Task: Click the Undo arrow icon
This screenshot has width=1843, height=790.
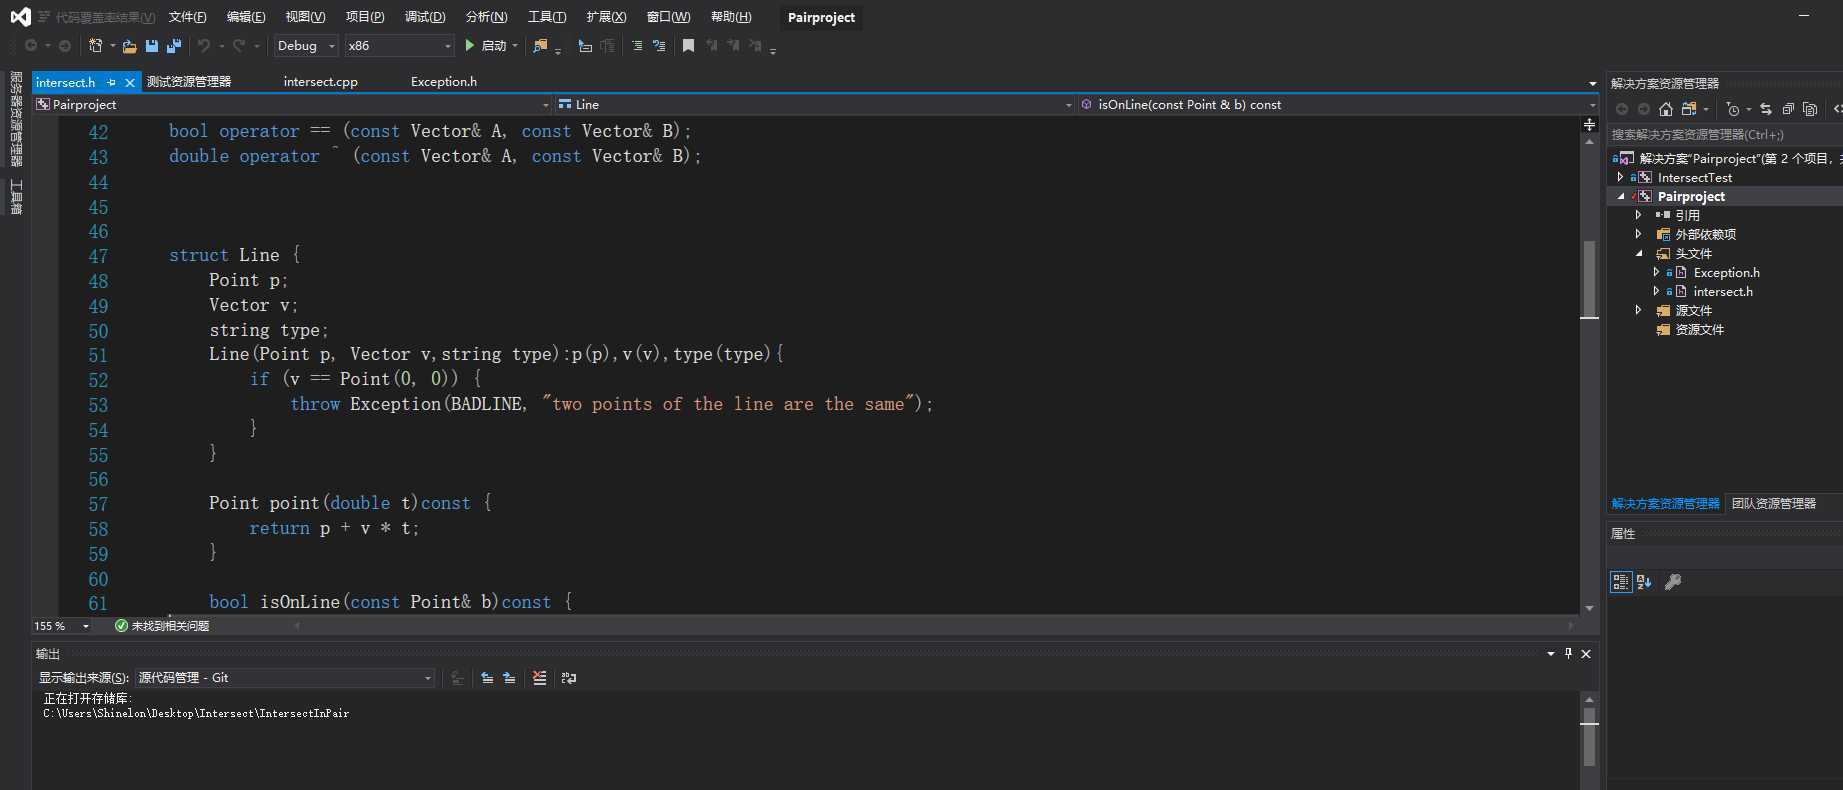Action: [x=204, y=46]
